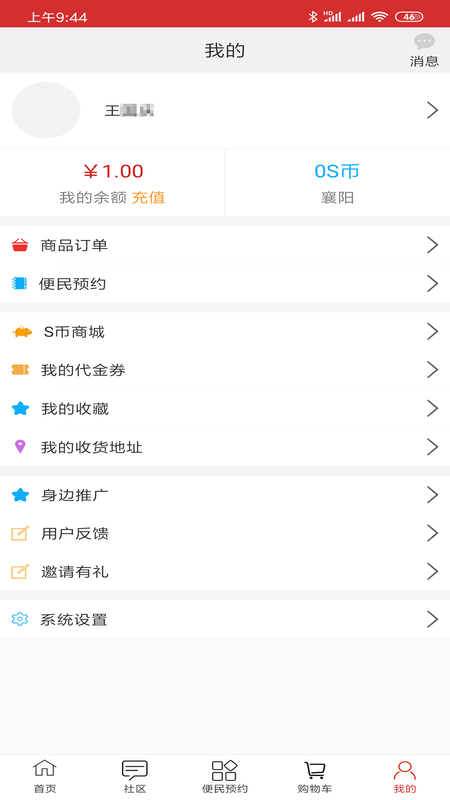Tap the orange piggy bank S币商城 icon
The width and height of the screenshot is (450, 800).
click(22, 332)
